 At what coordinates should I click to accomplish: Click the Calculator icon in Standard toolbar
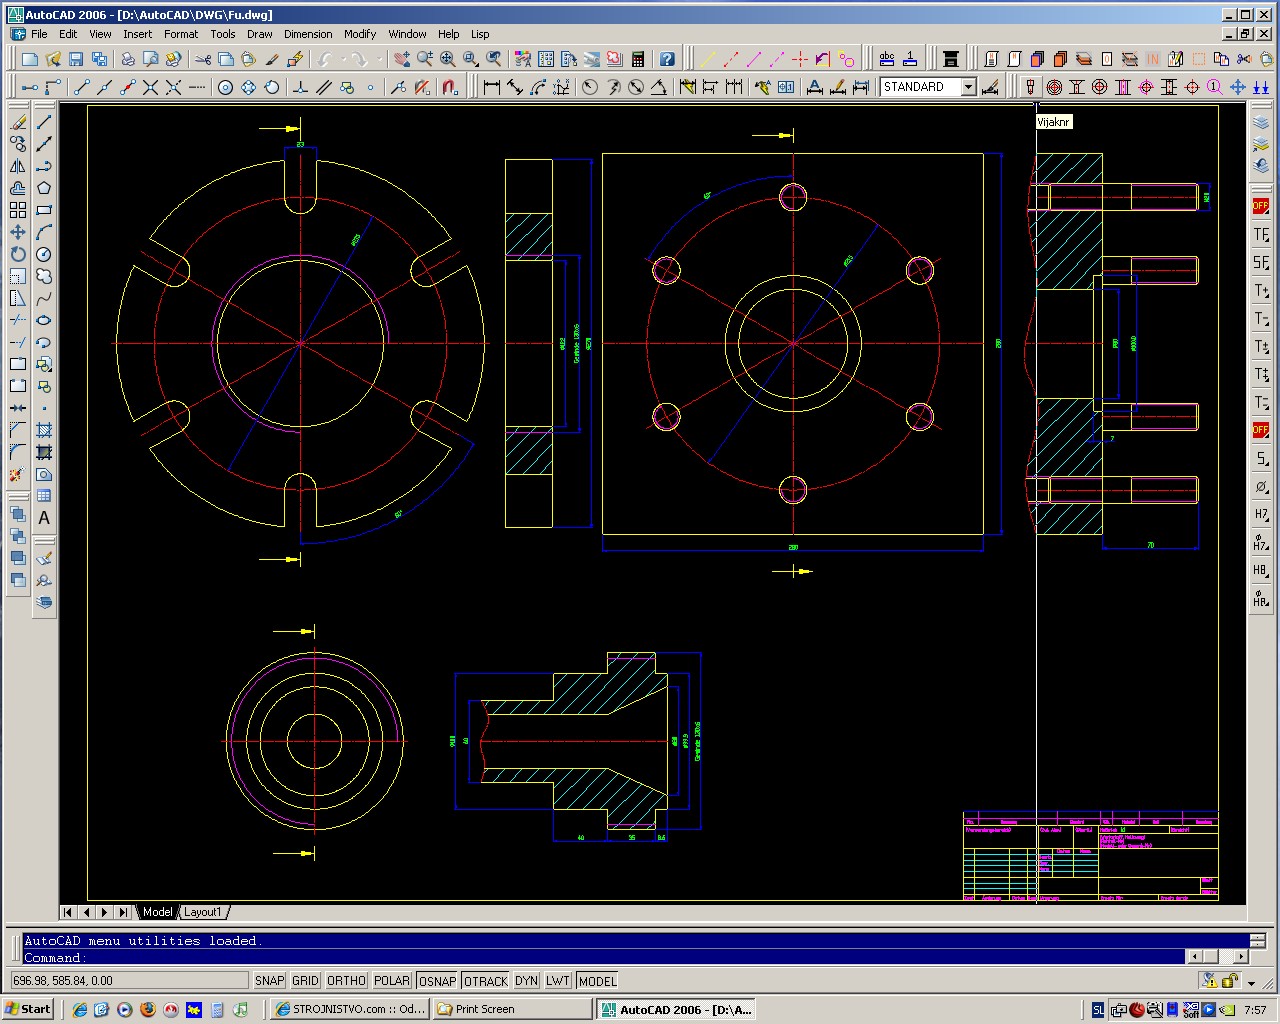coord(637,59)
